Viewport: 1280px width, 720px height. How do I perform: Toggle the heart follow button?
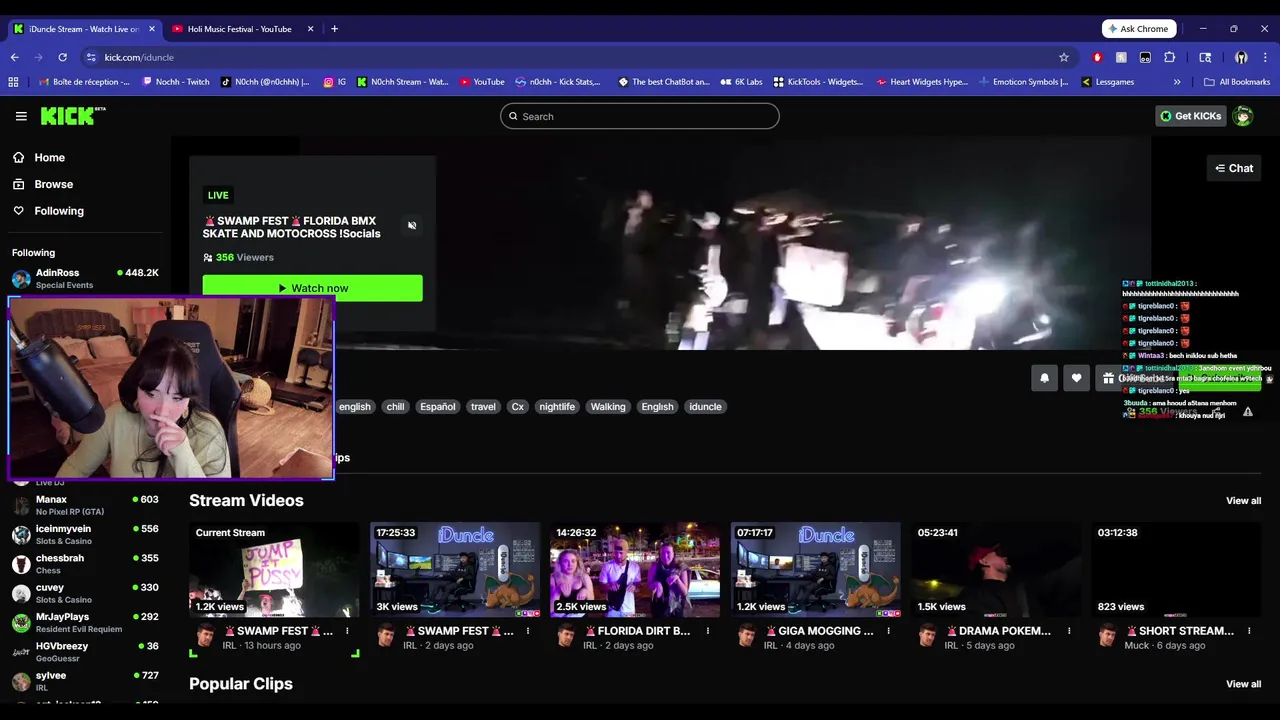(1076, 378)
